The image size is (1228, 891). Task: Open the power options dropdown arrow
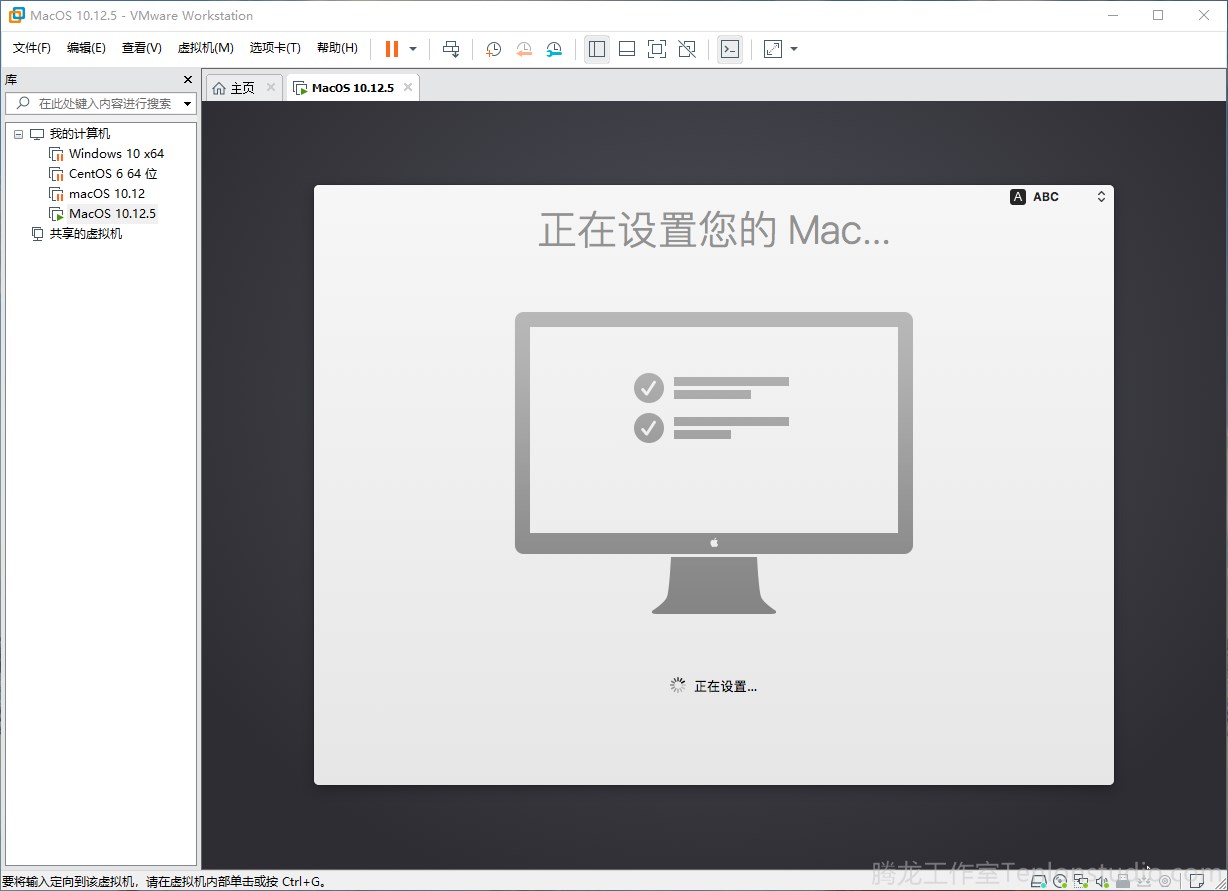[413, 49]
